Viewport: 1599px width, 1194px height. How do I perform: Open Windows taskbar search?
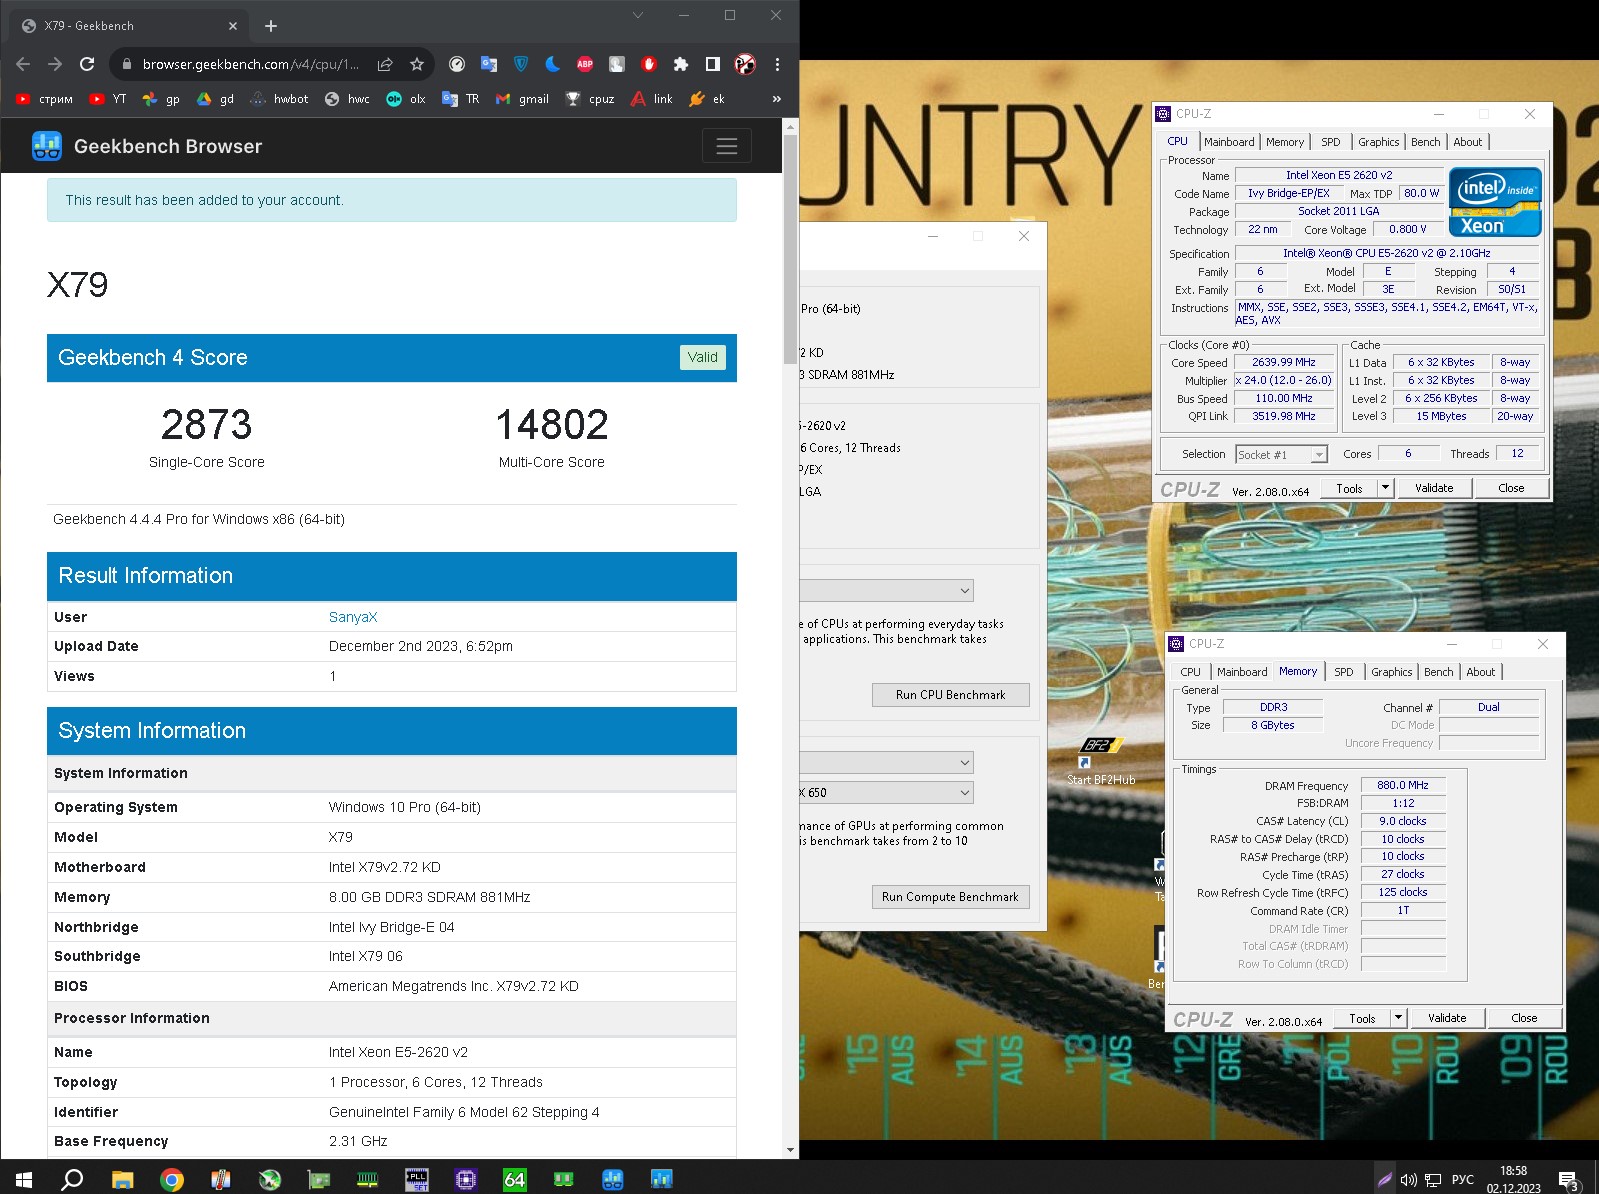tap(72, 1179)
